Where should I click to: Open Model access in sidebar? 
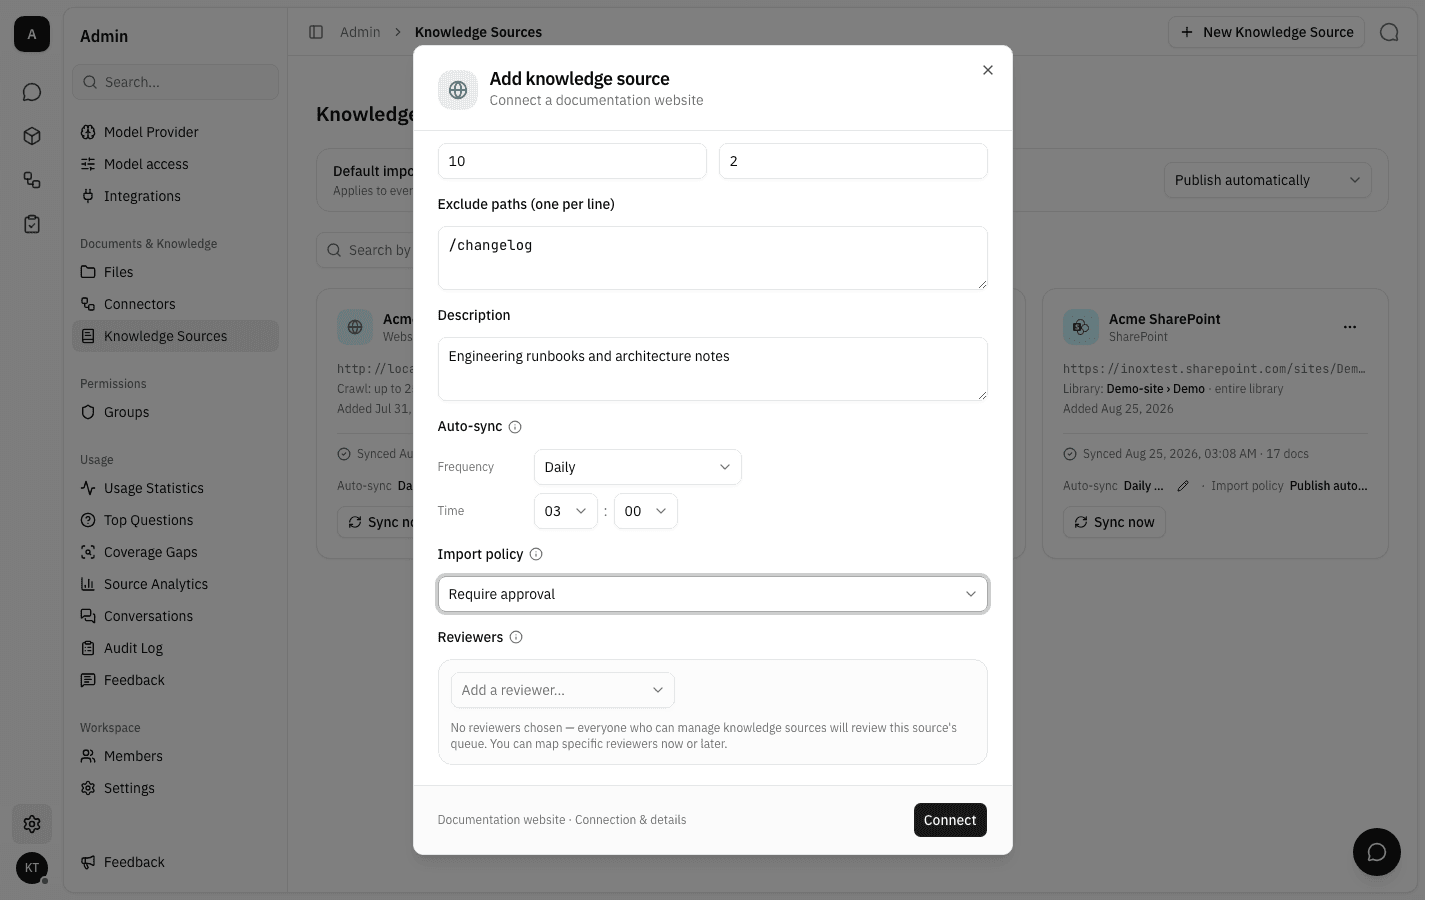176,164
